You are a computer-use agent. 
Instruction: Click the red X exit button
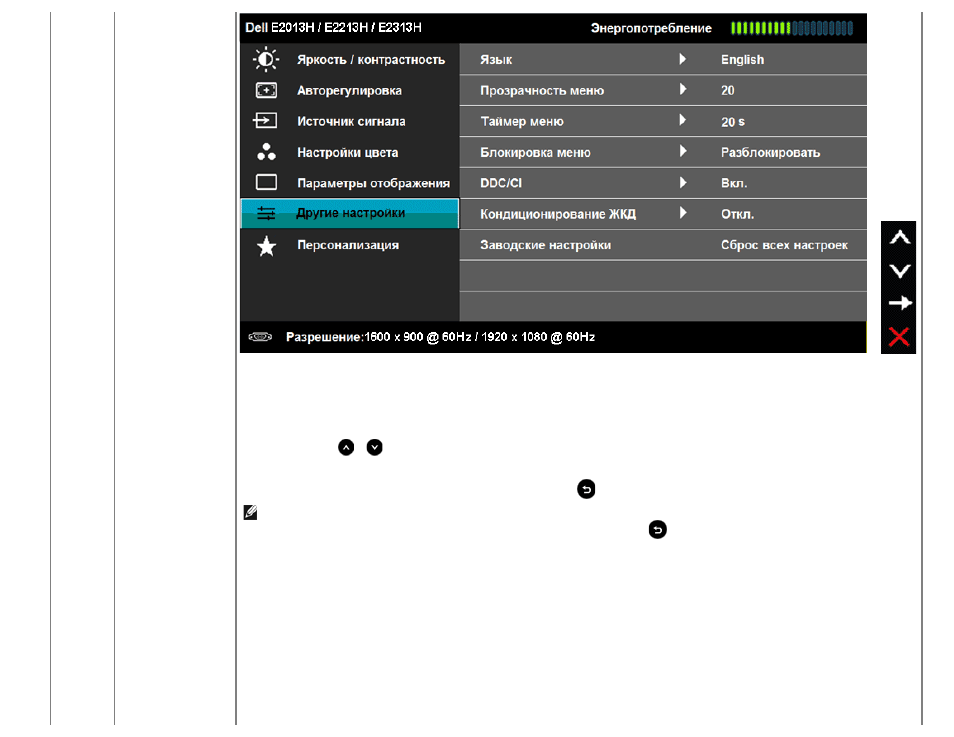point(899,337)
